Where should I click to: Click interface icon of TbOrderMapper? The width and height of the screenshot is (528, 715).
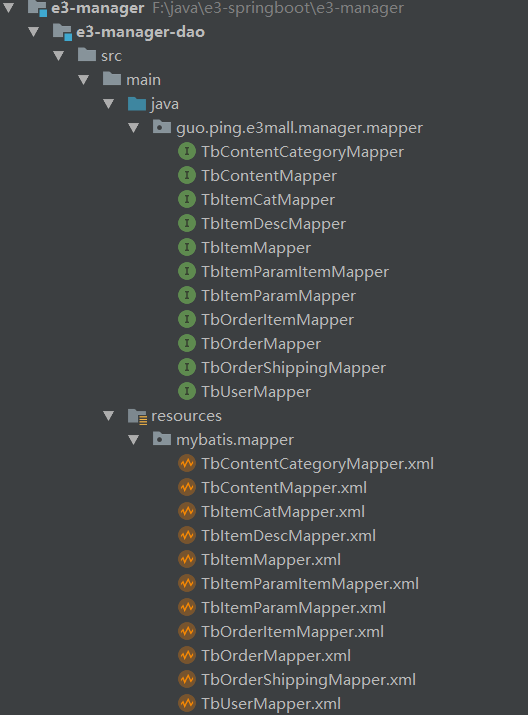[x=187, y=343]
